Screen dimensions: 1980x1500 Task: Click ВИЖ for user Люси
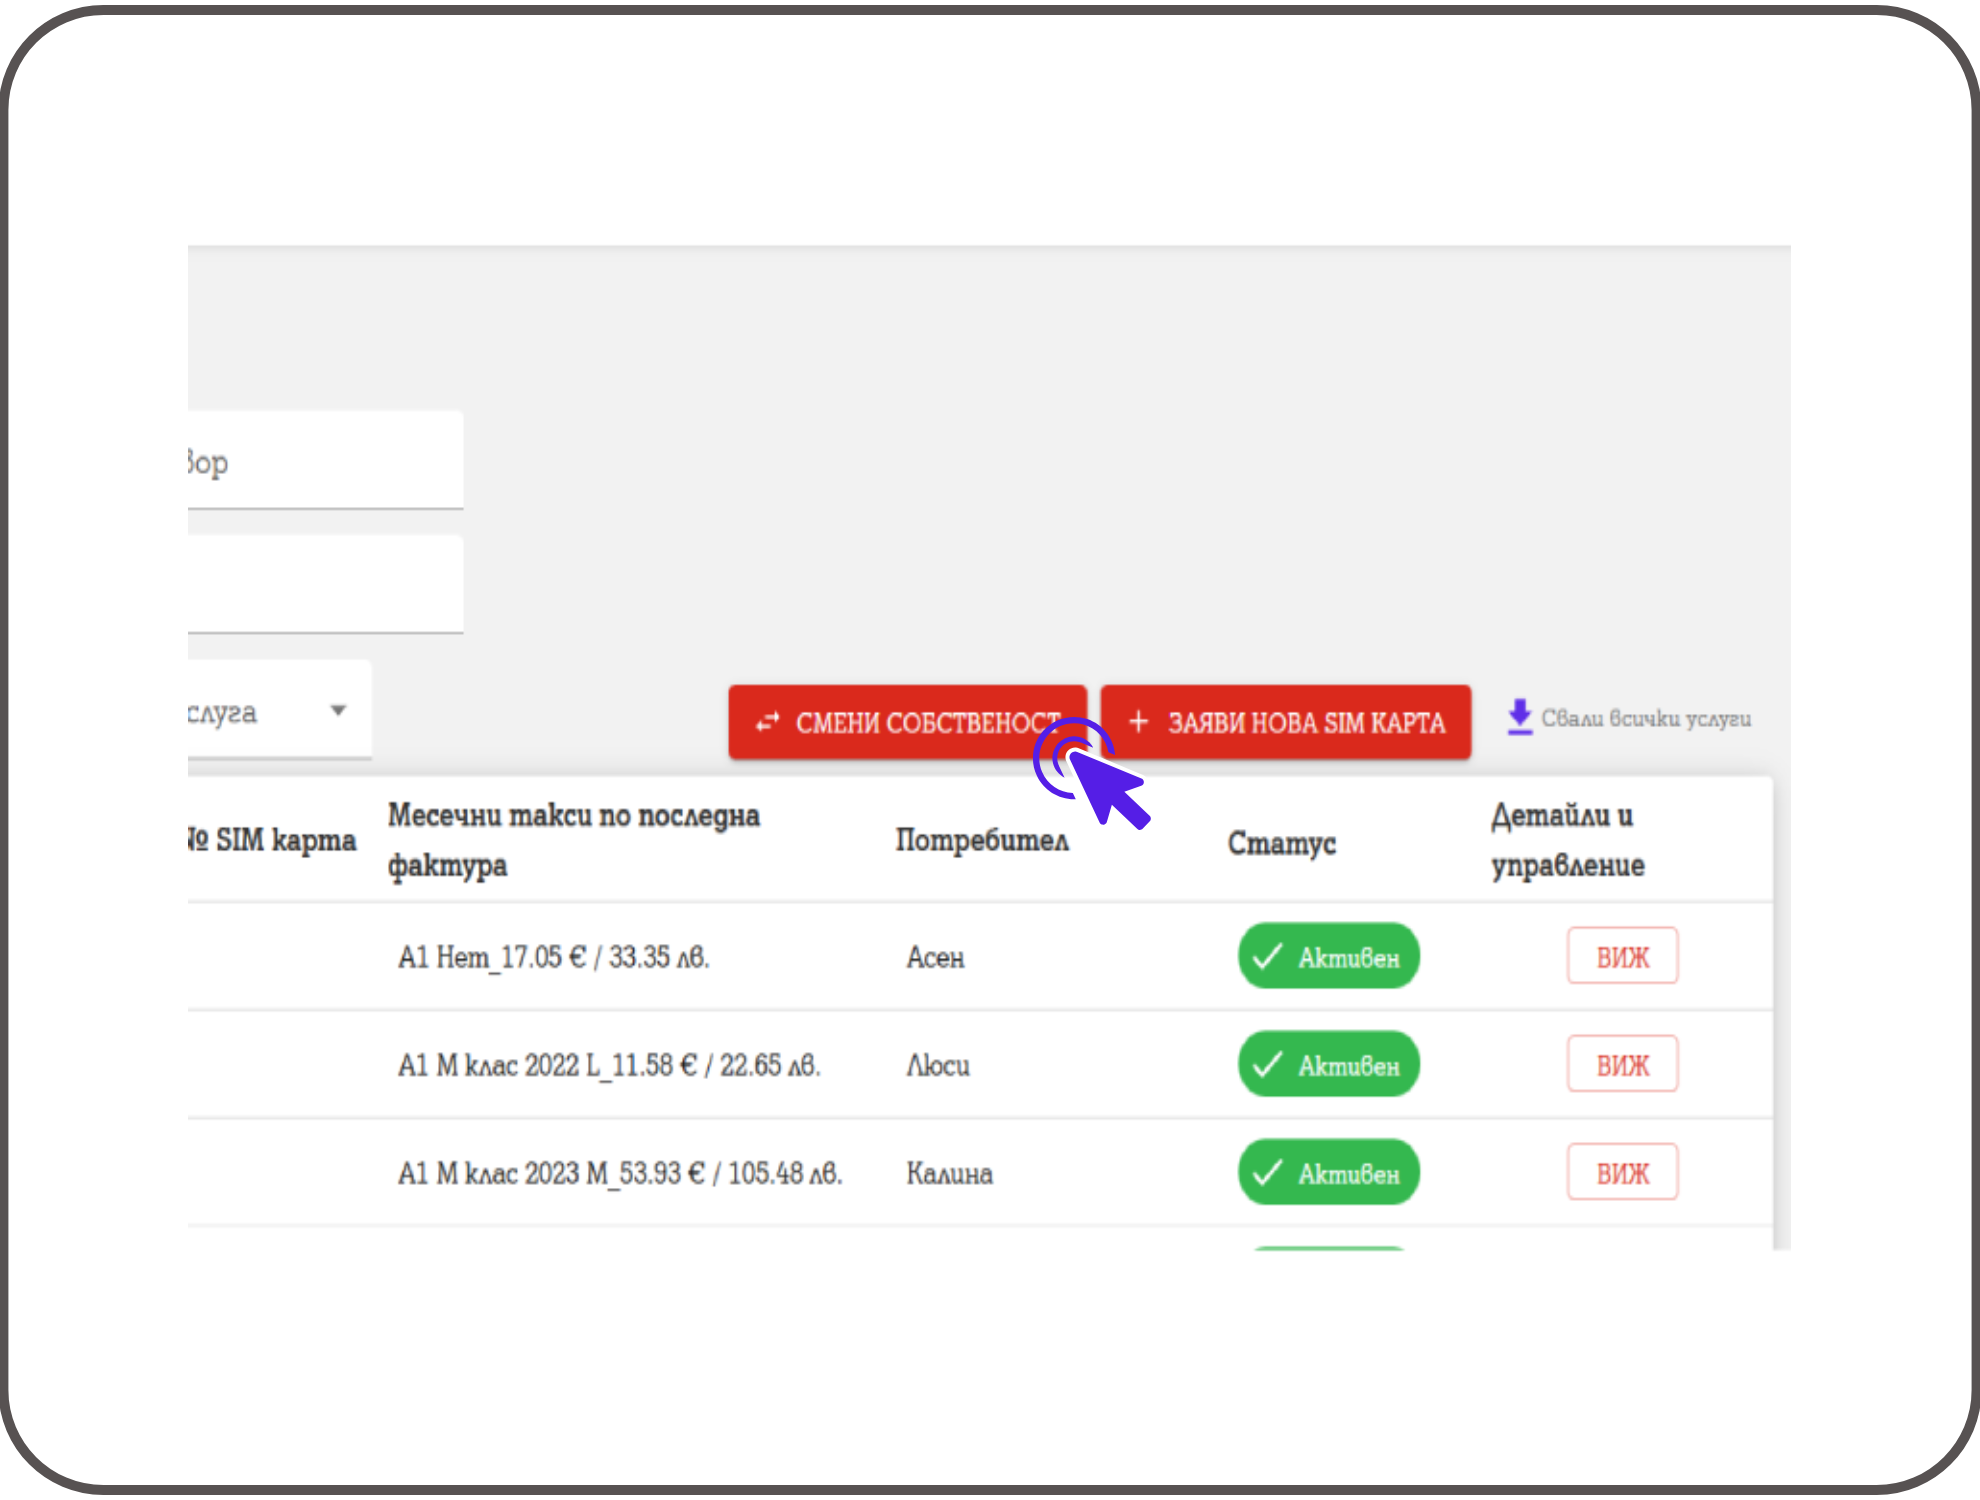[x=1621, y=1065]
